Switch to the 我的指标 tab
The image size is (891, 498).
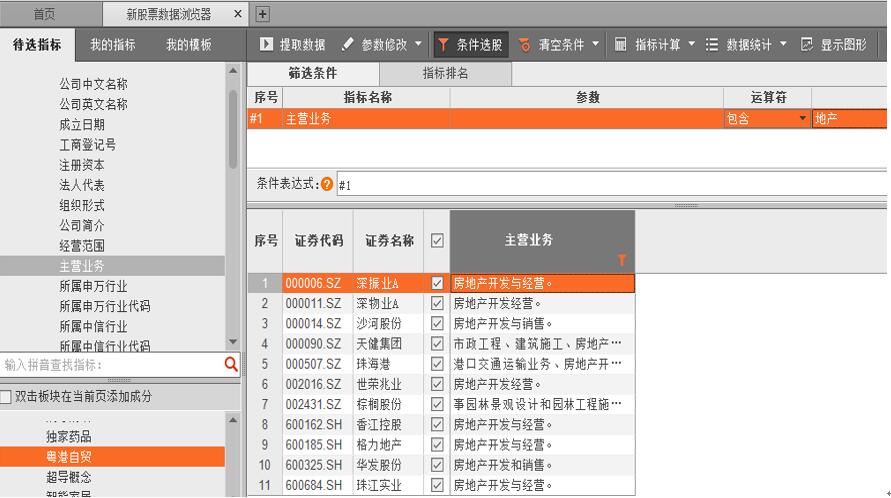(x=113, y=45)
